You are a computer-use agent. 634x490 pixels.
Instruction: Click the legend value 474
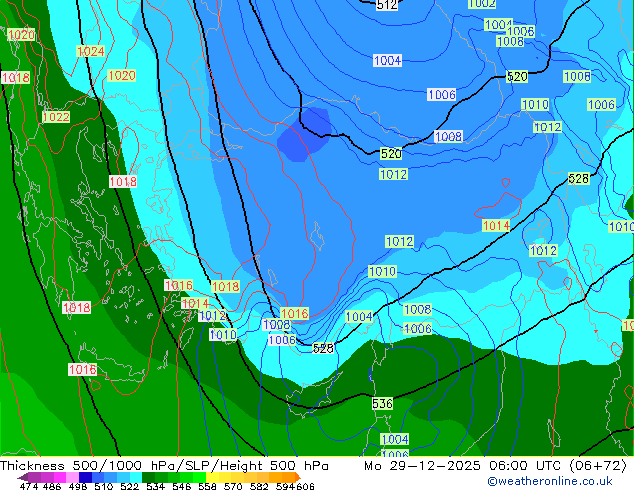click(29, 486)
